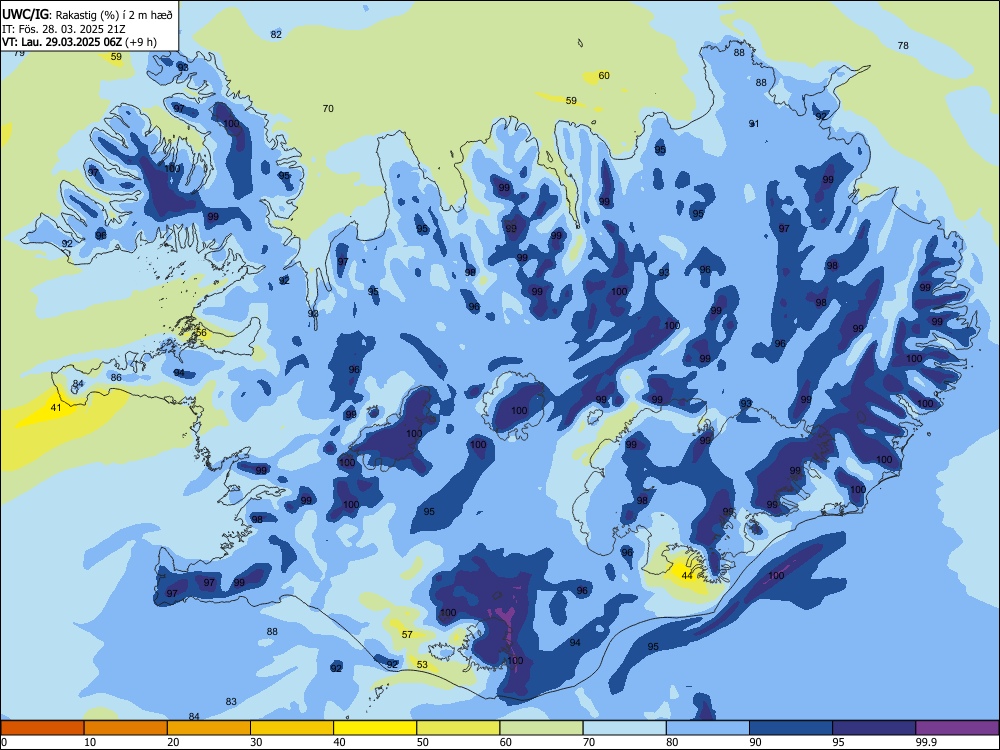Viewport: 1000px width, 750px height.
Task: Click the map value '53' near south coast
Action: click(x=422, y=665)
